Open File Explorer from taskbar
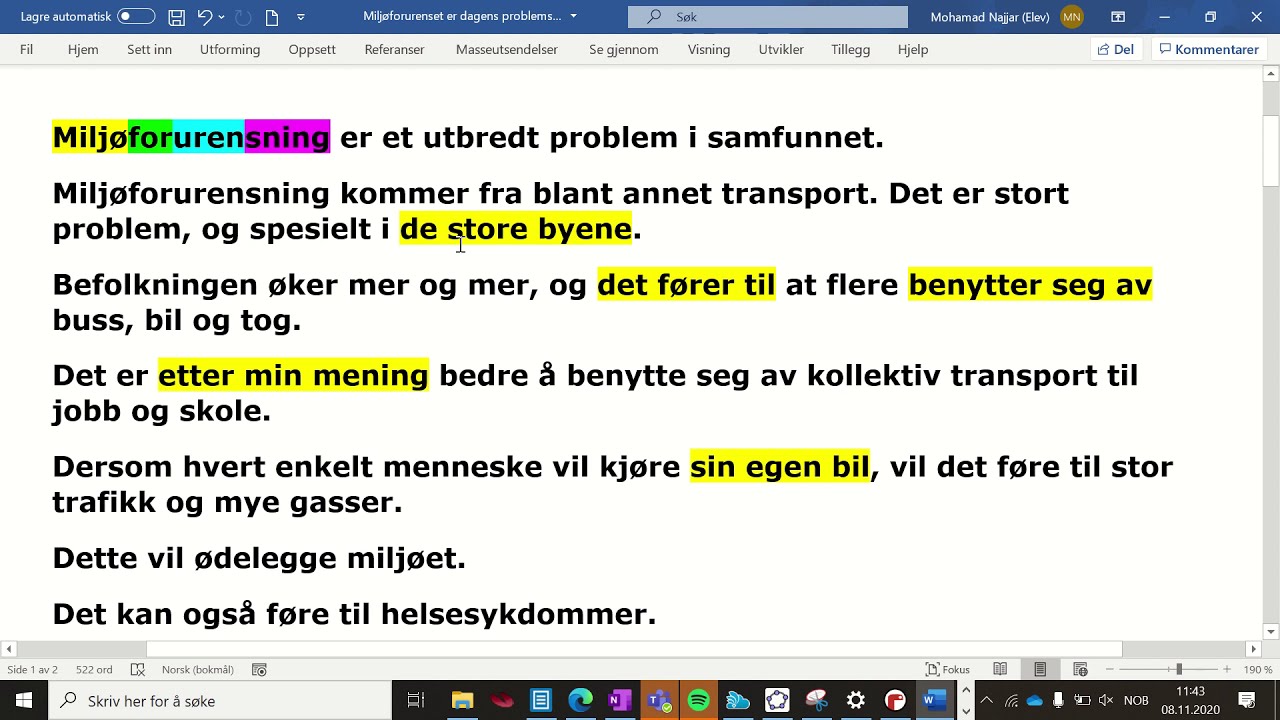This screenshot has width=1280, height=720. [462, 701]
